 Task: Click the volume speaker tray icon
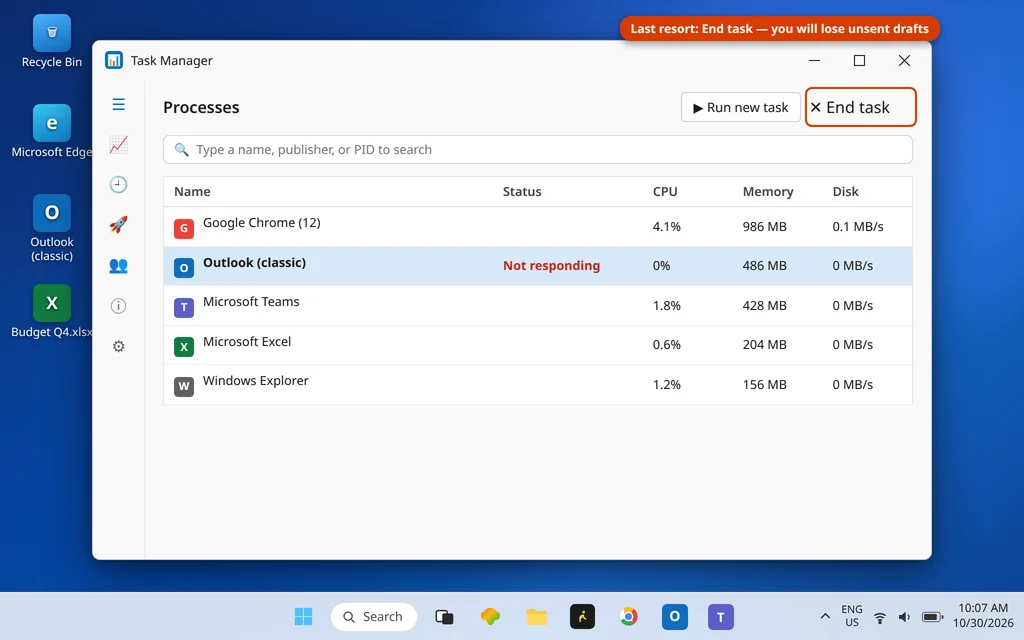click(904, 617)
